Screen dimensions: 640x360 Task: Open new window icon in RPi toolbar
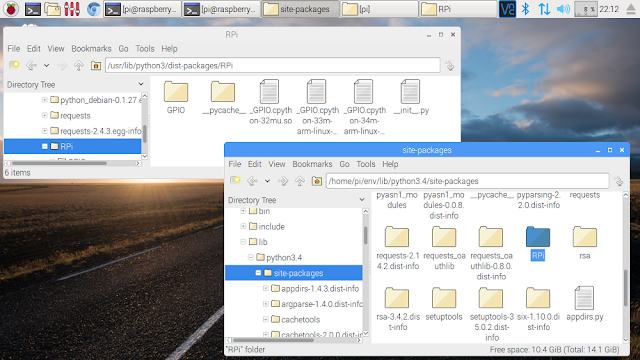pos(14,65)
